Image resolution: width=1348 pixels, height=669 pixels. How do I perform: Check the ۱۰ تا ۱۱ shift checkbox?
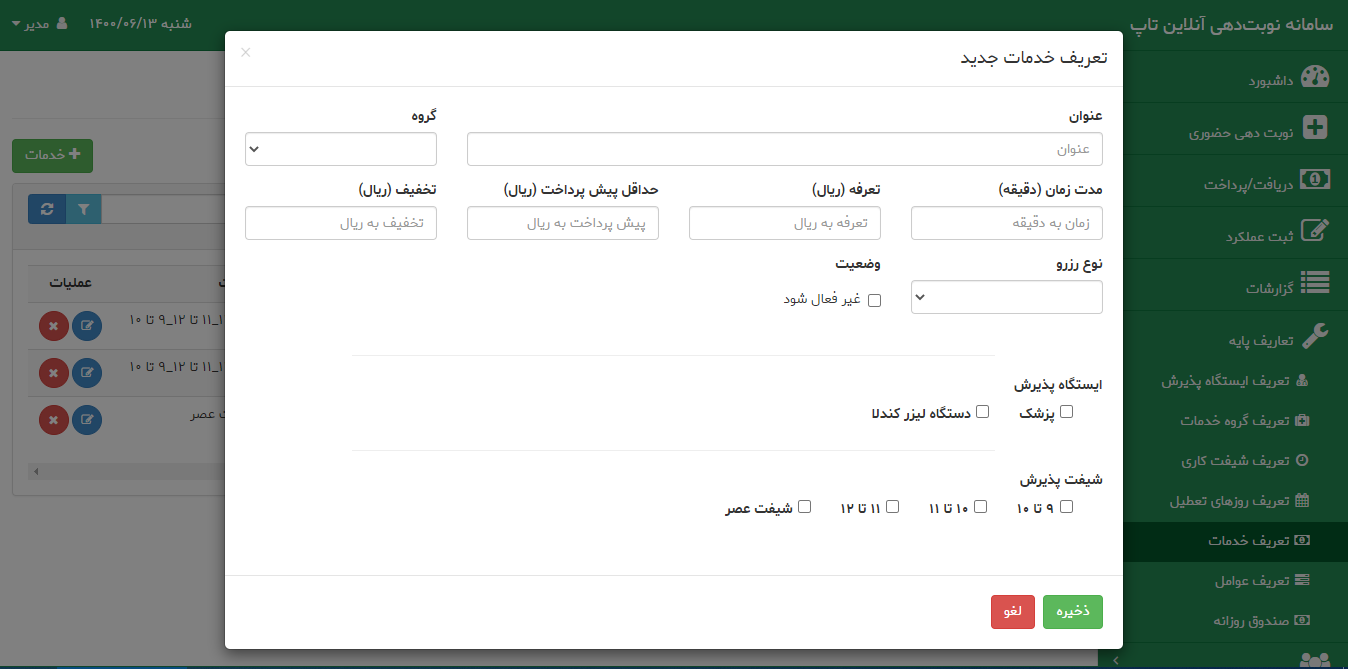pos(980,507)
